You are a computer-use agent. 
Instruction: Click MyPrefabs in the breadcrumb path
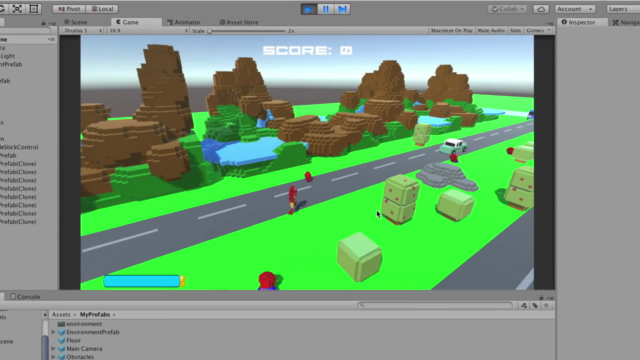click(95, 315)
